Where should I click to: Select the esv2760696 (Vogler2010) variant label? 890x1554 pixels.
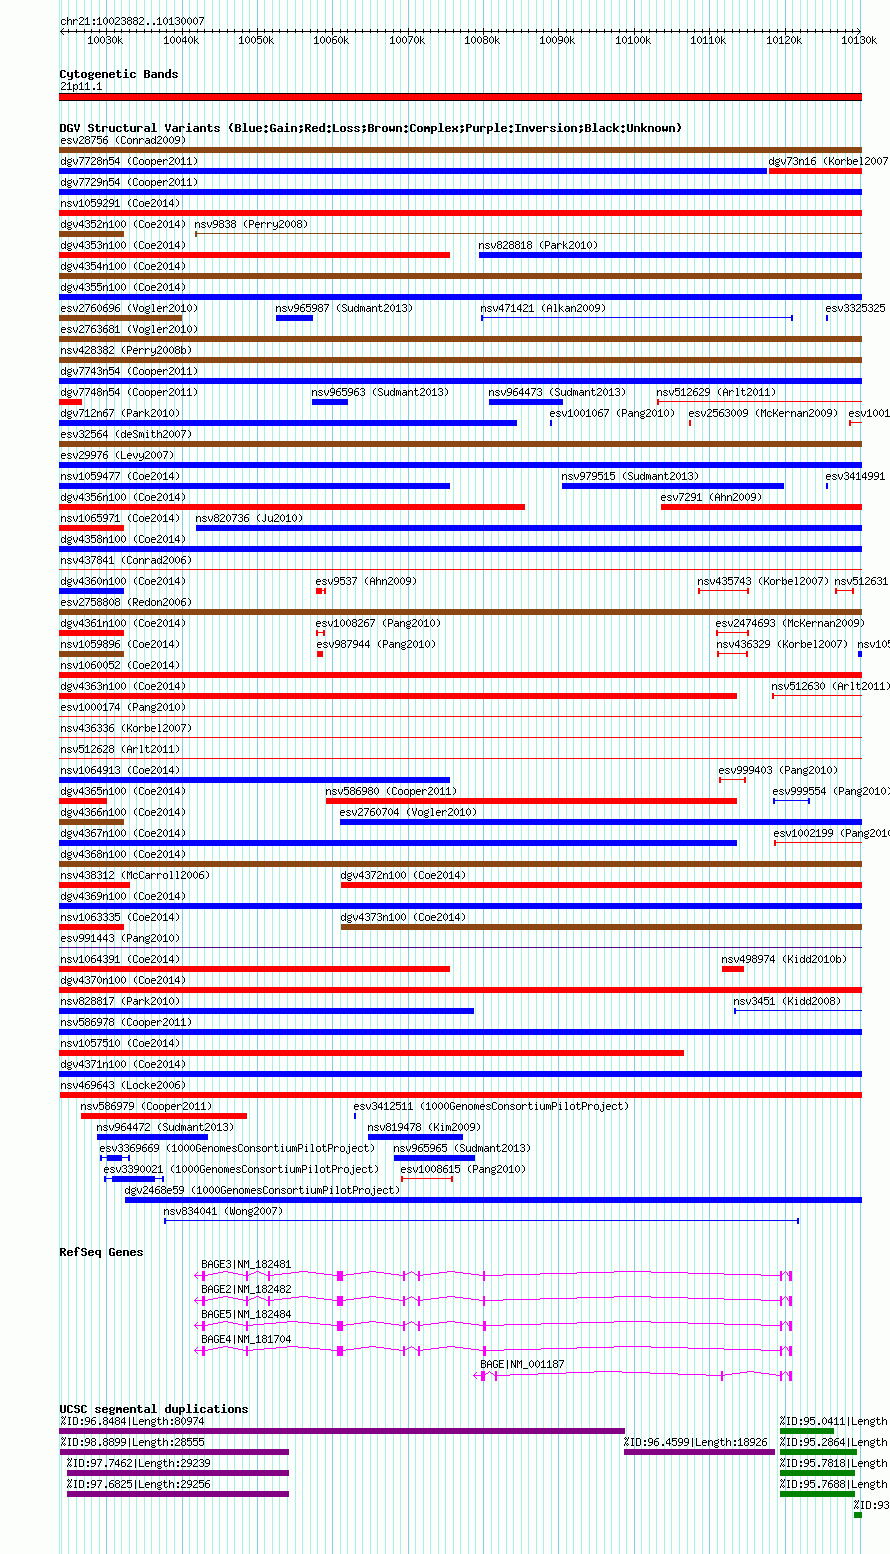129,309
